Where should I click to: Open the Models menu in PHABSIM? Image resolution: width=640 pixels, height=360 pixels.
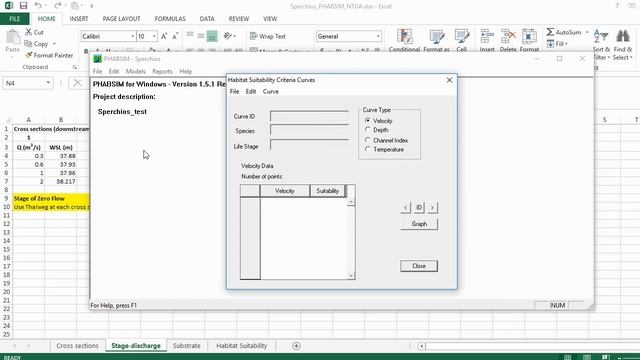click(x=136, y=71)
